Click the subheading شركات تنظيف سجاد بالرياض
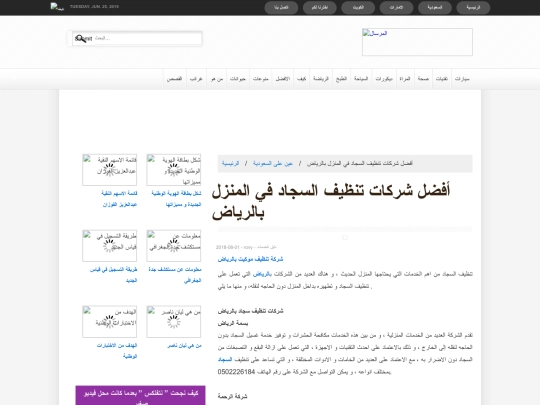The image size is (540, 405). pyautogui.click(x=250, y=311)
